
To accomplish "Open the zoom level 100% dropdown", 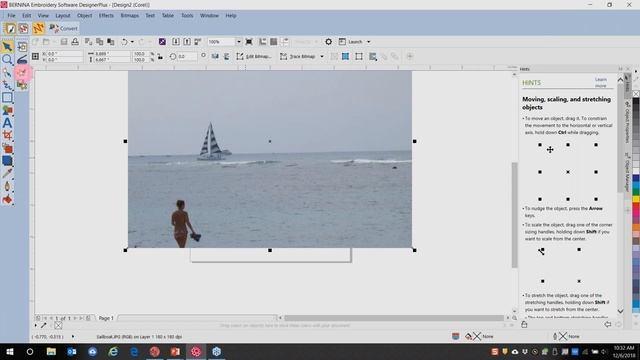I will coord(238,42).
